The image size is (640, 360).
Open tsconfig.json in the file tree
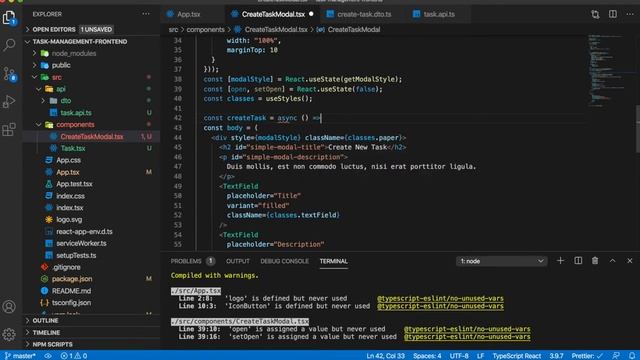[x=71, y=303]
